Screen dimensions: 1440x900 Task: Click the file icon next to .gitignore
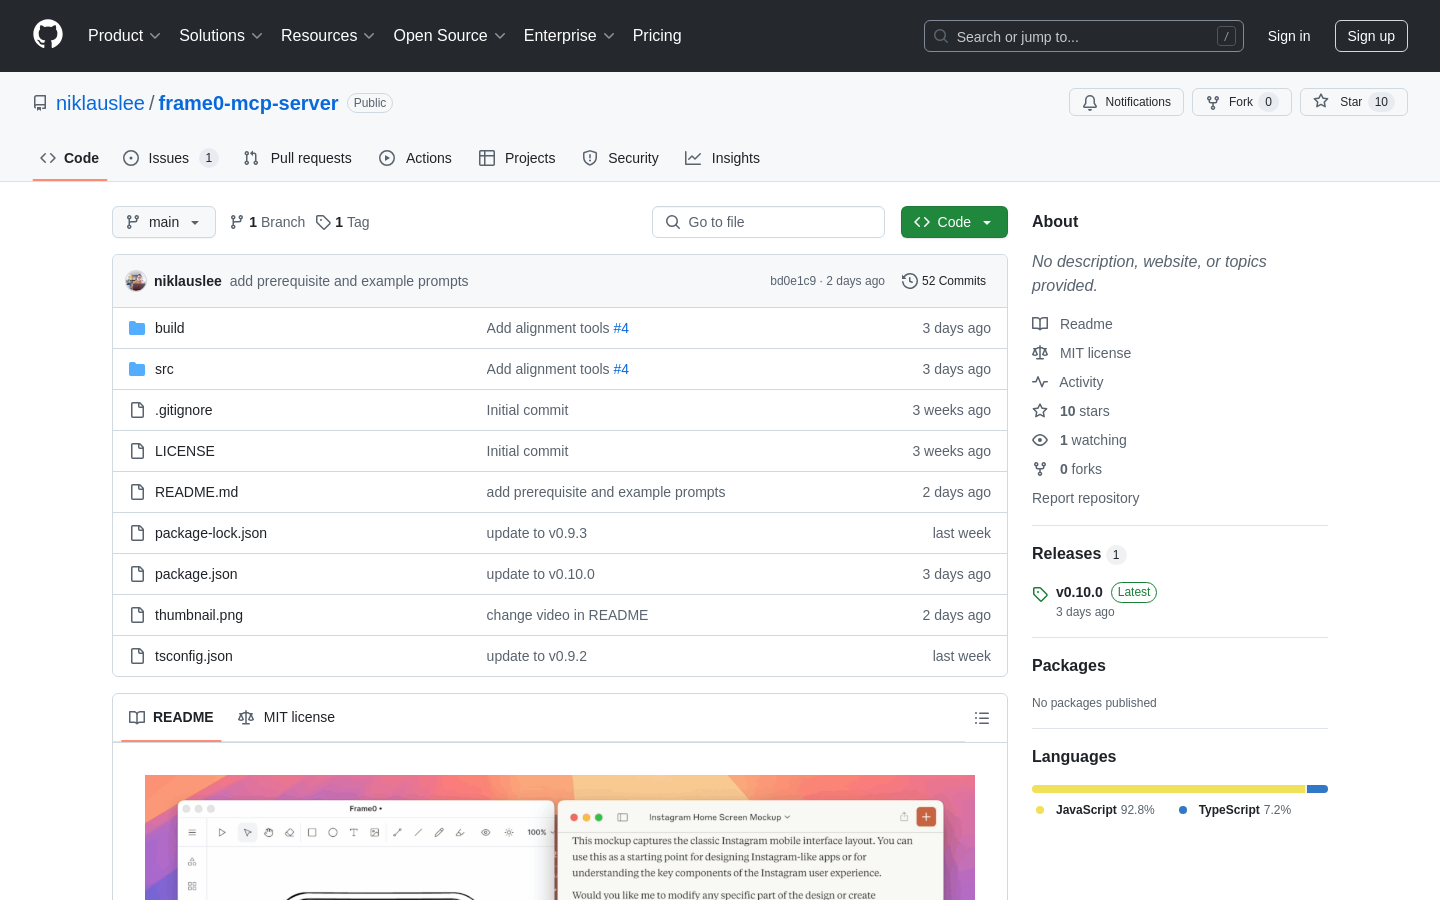pos(137,410)
